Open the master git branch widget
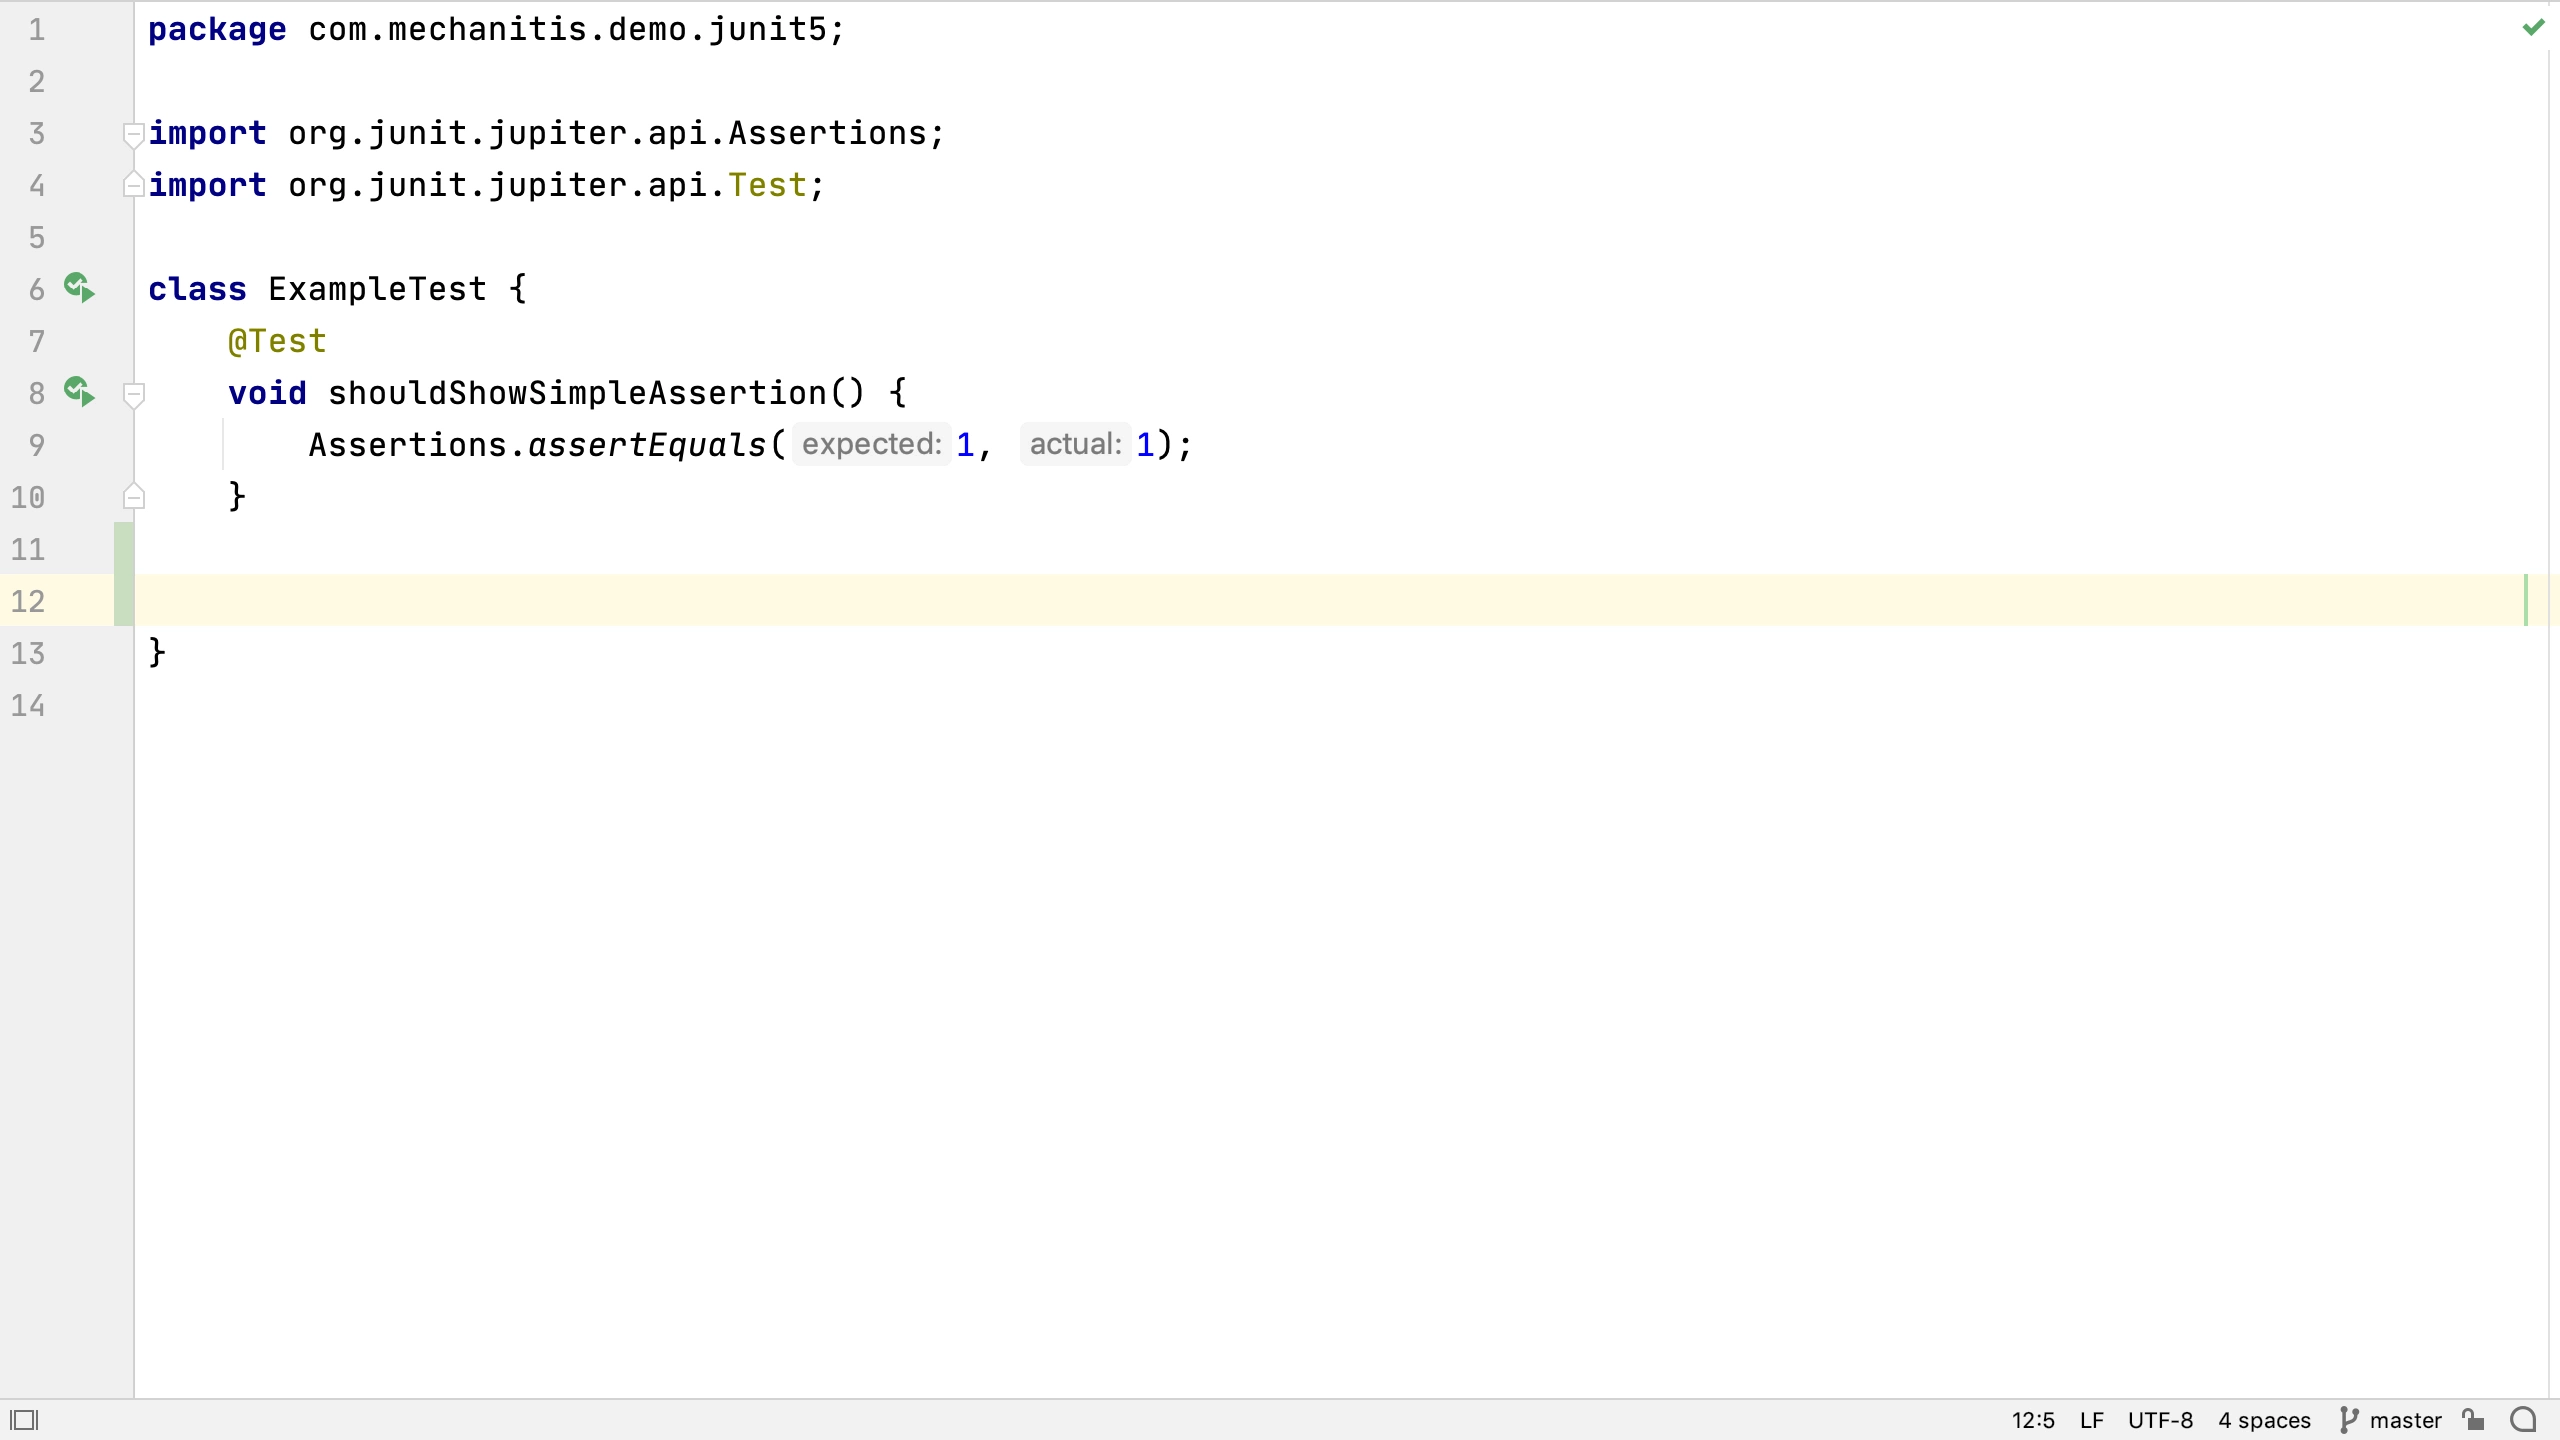 click(2390, 1420)
